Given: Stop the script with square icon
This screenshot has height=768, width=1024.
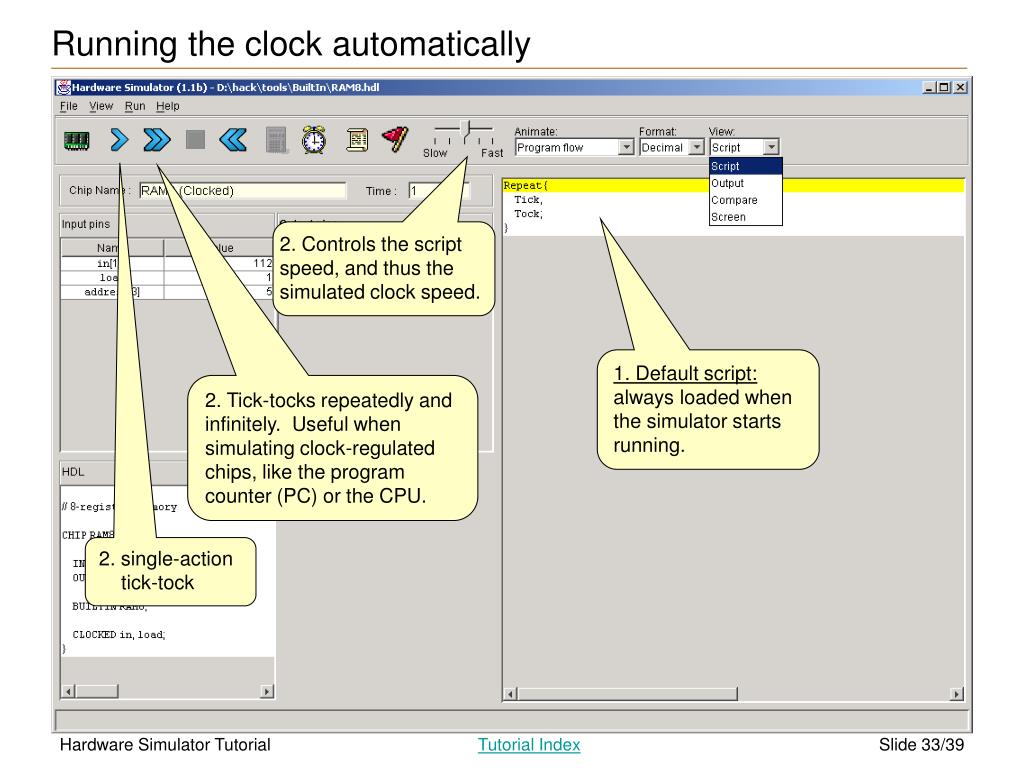Looking at the screenshot, I should tap(195, 139).
